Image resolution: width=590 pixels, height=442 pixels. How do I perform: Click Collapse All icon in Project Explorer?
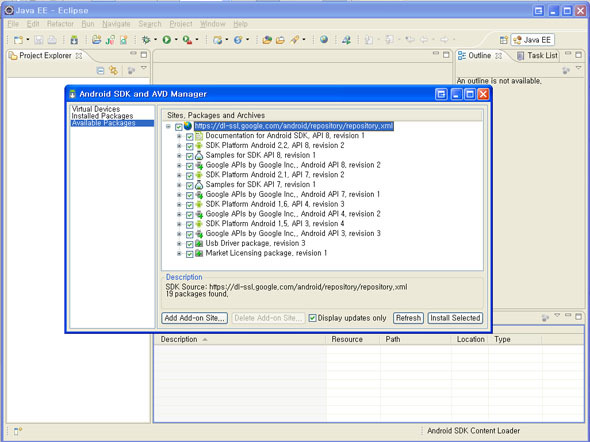[100, 70]
